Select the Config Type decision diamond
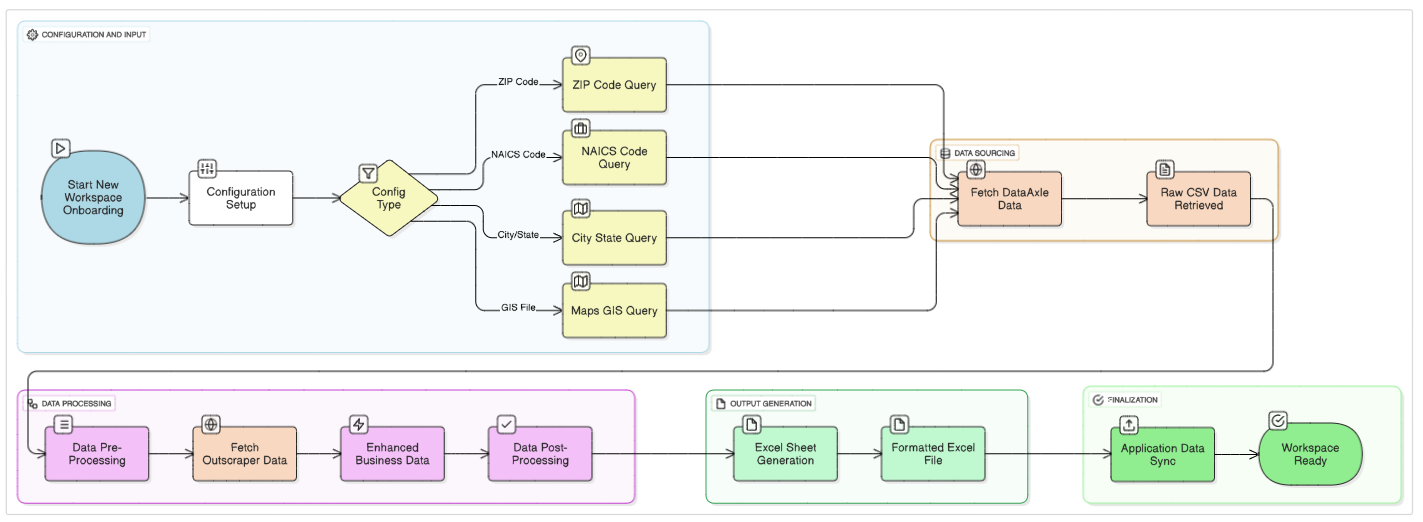The image size is (1423, 522). click(x=388, y=198)
